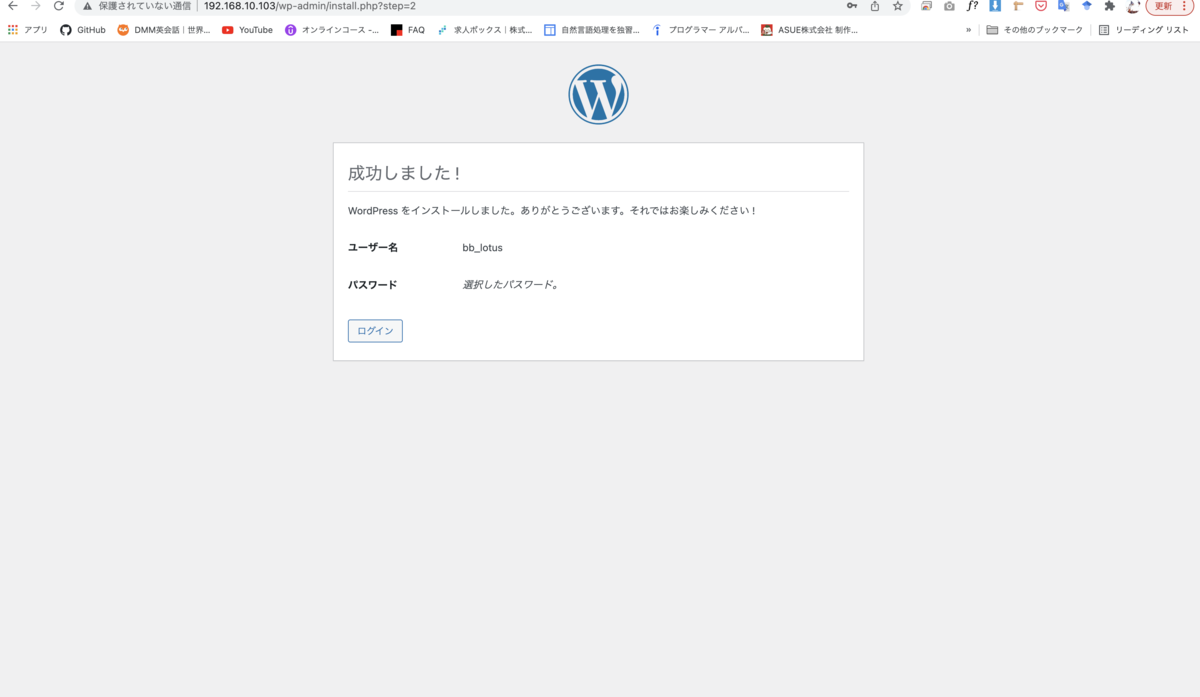Click the tan hammer-shaped extension icon

[1018, 6]
